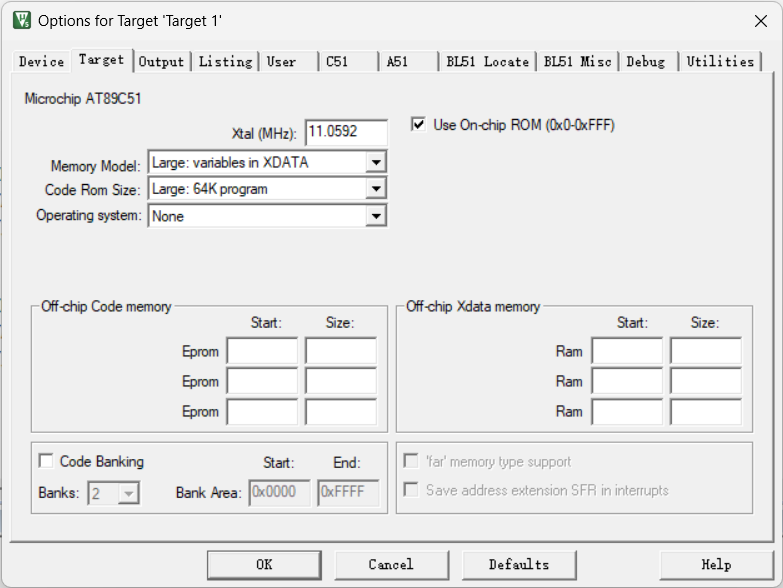The width and height of the screenshot is (783, 588).
Task: Toggle Save address extension SFR checkbox
Action: [x=411, y=490]
